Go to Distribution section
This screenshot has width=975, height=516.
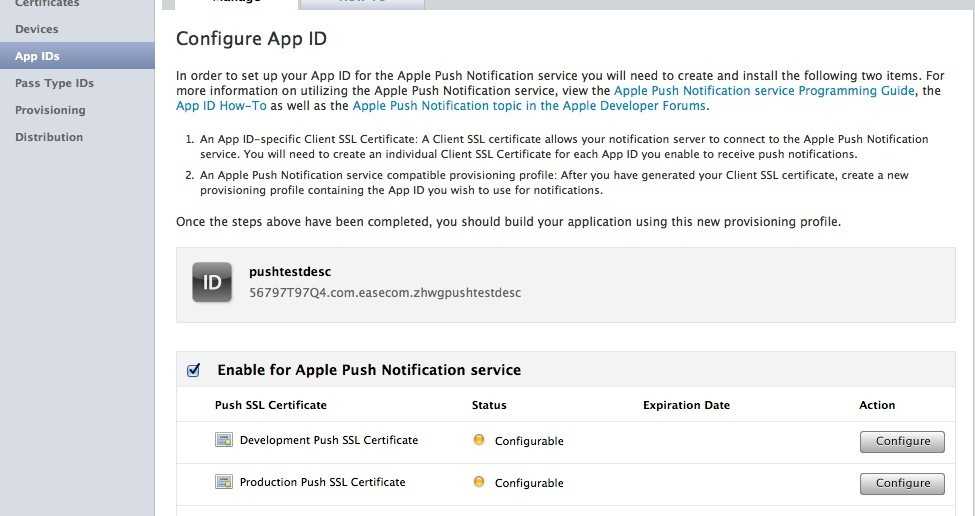pos(49,137)
